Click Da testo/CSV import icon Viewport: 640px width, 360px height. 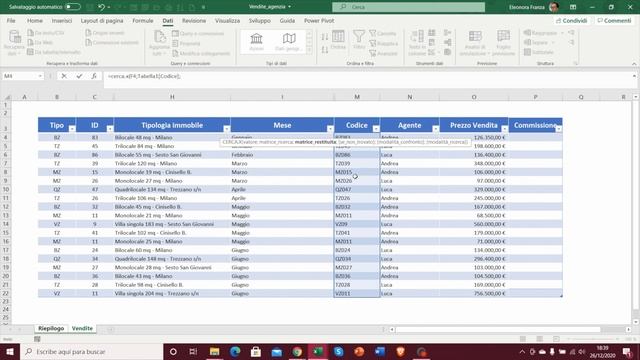[46, 33]
